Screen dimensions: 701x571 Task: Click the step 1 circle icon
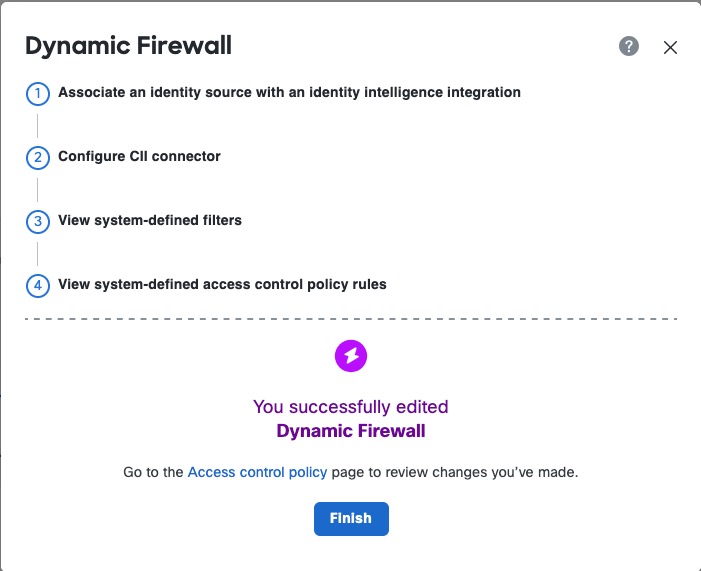pyautogui.click(x=37, y=94)
